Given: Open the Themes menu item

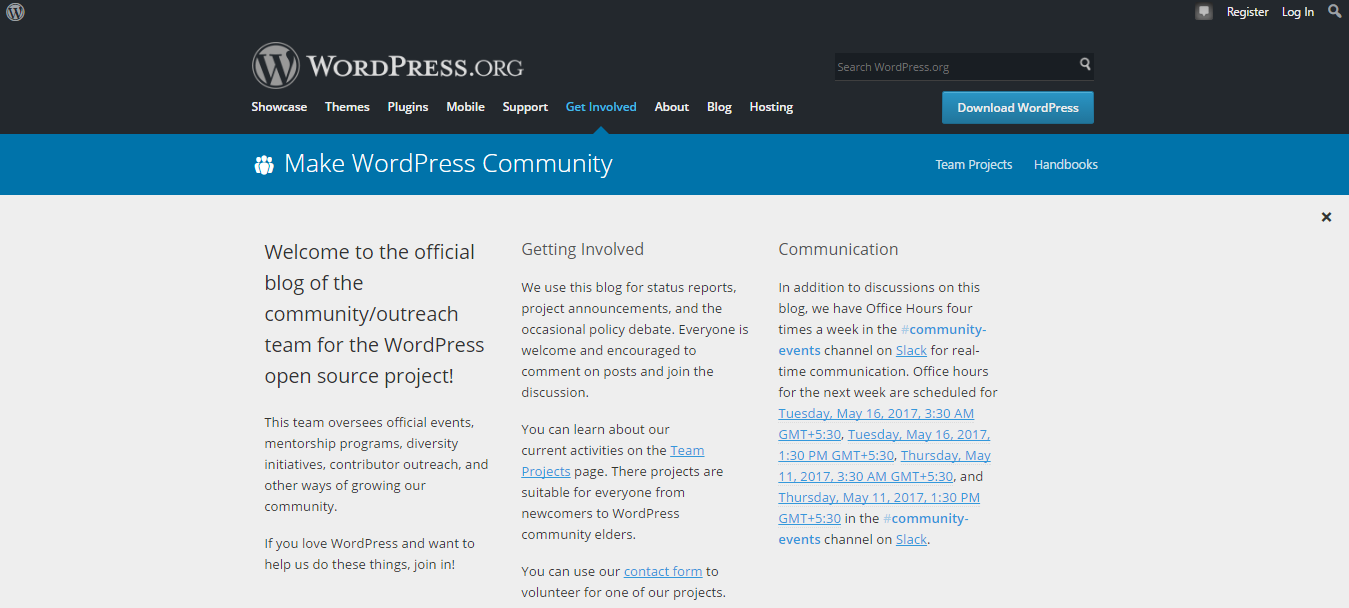Looking at the screenshot, I should (x=347, y=107).
